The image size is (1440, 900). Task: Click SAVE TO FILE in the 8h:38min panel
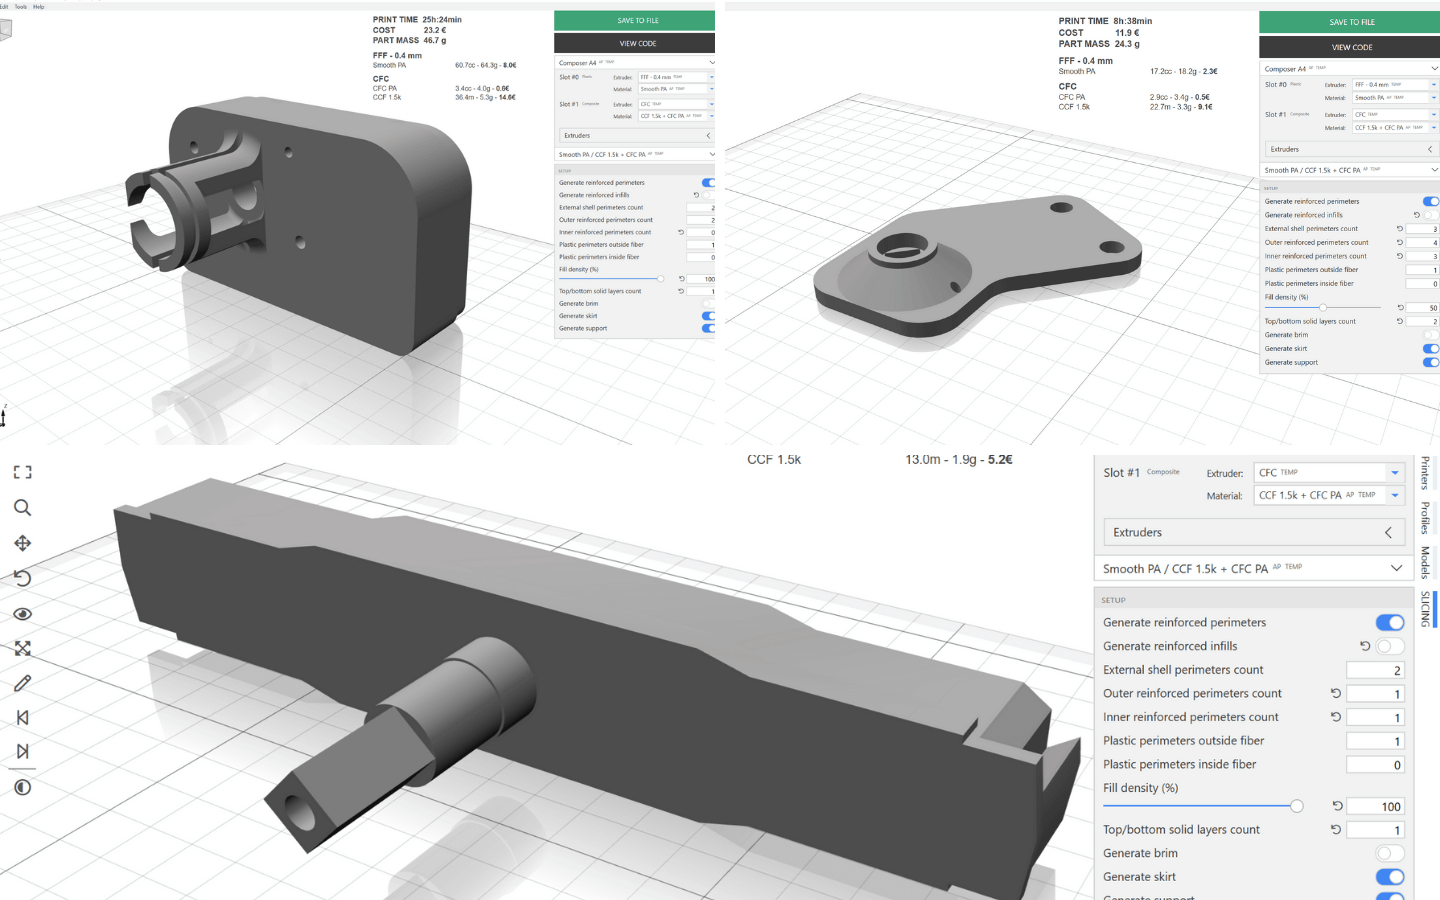click(1349, 22)
